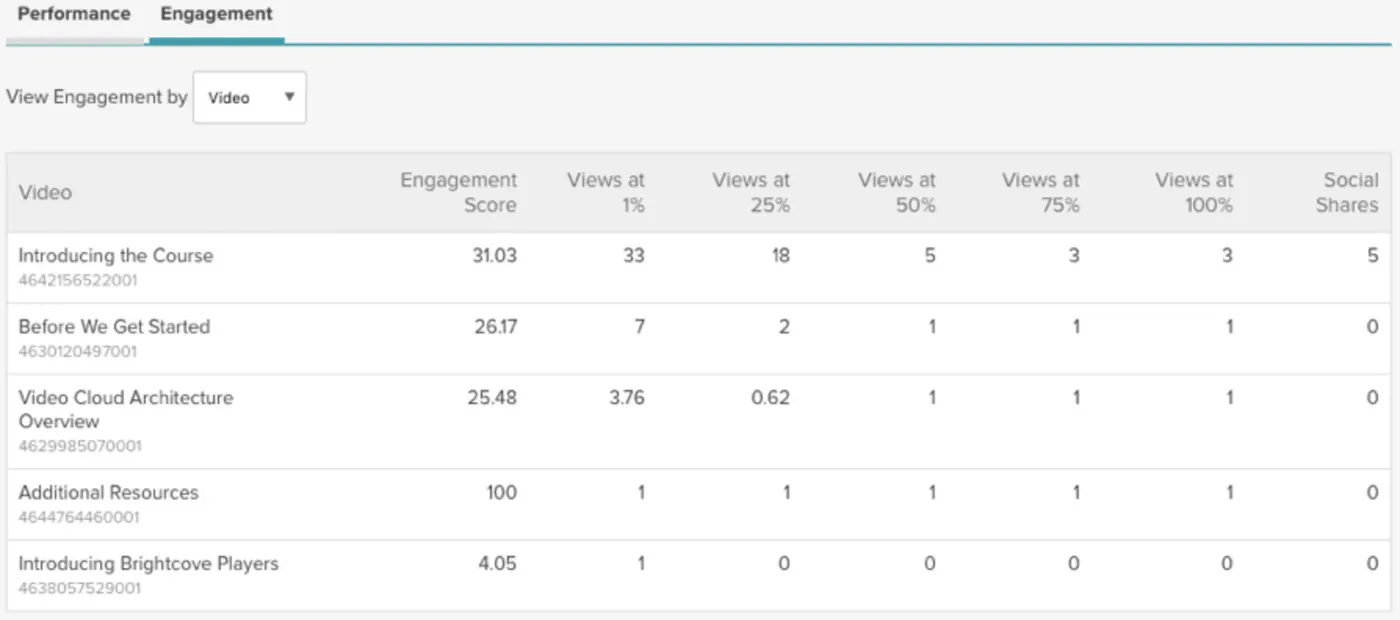Screen dimensions: 1400x620
Task: Sort by Views at 100% header
Action: (x=1194, y=192)
